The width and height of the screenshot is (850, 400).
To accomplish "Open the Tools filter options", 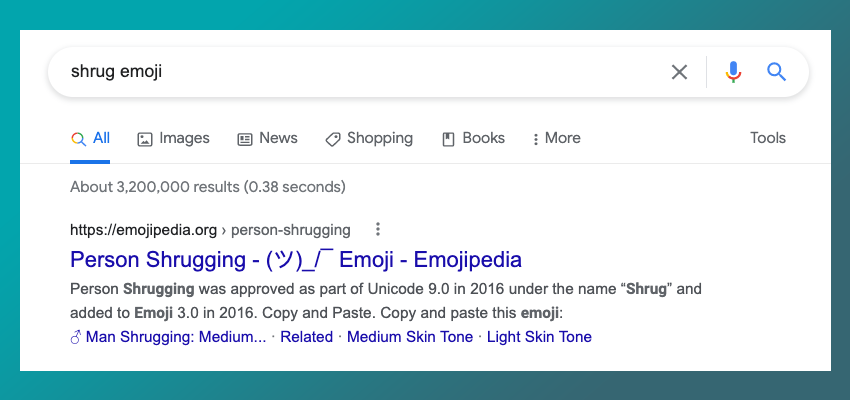I will [768, 138].
